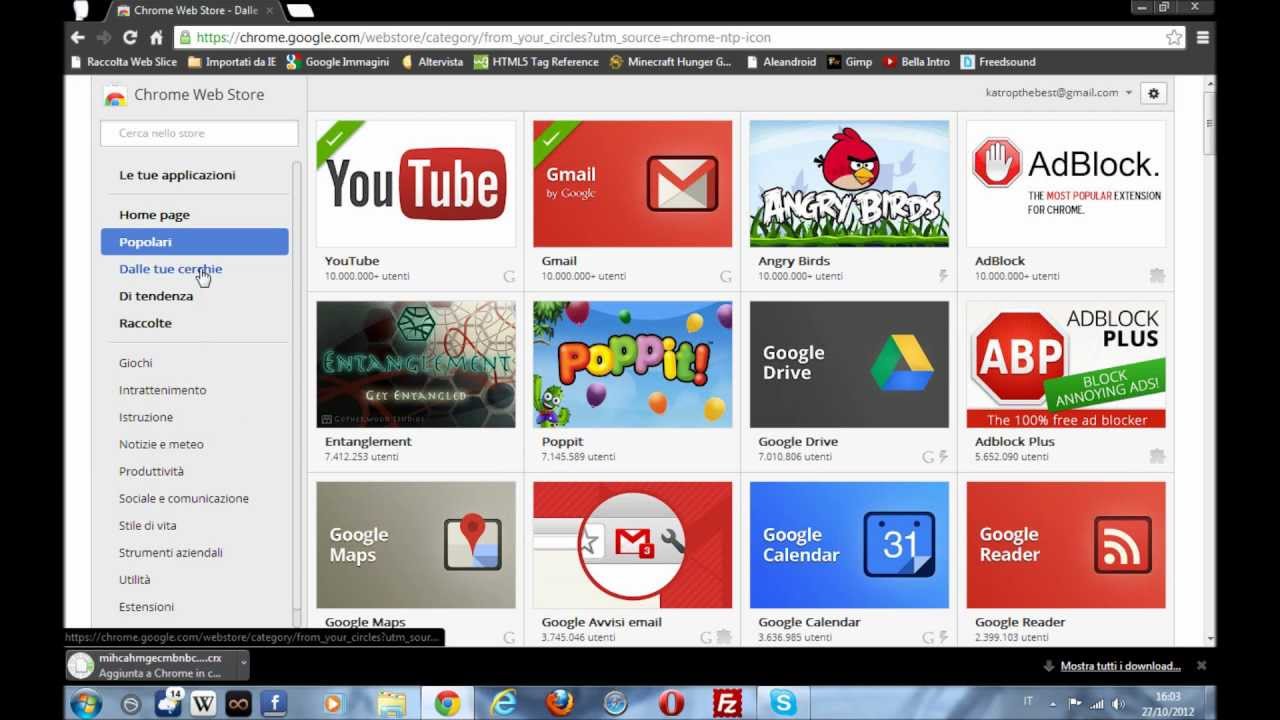Bookmark this page with the star icon
The image size is (1280, 720).
pyautogui.click(x=1174, y=37)
